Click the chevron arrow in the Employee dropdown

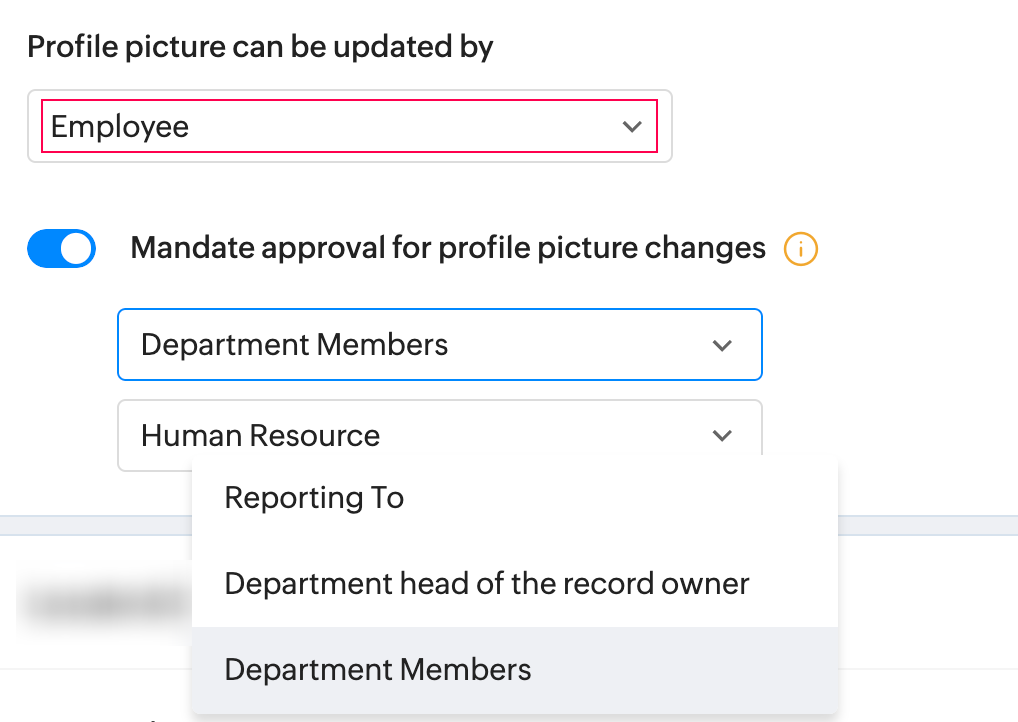pyautogui.click(x=632, y=127)
